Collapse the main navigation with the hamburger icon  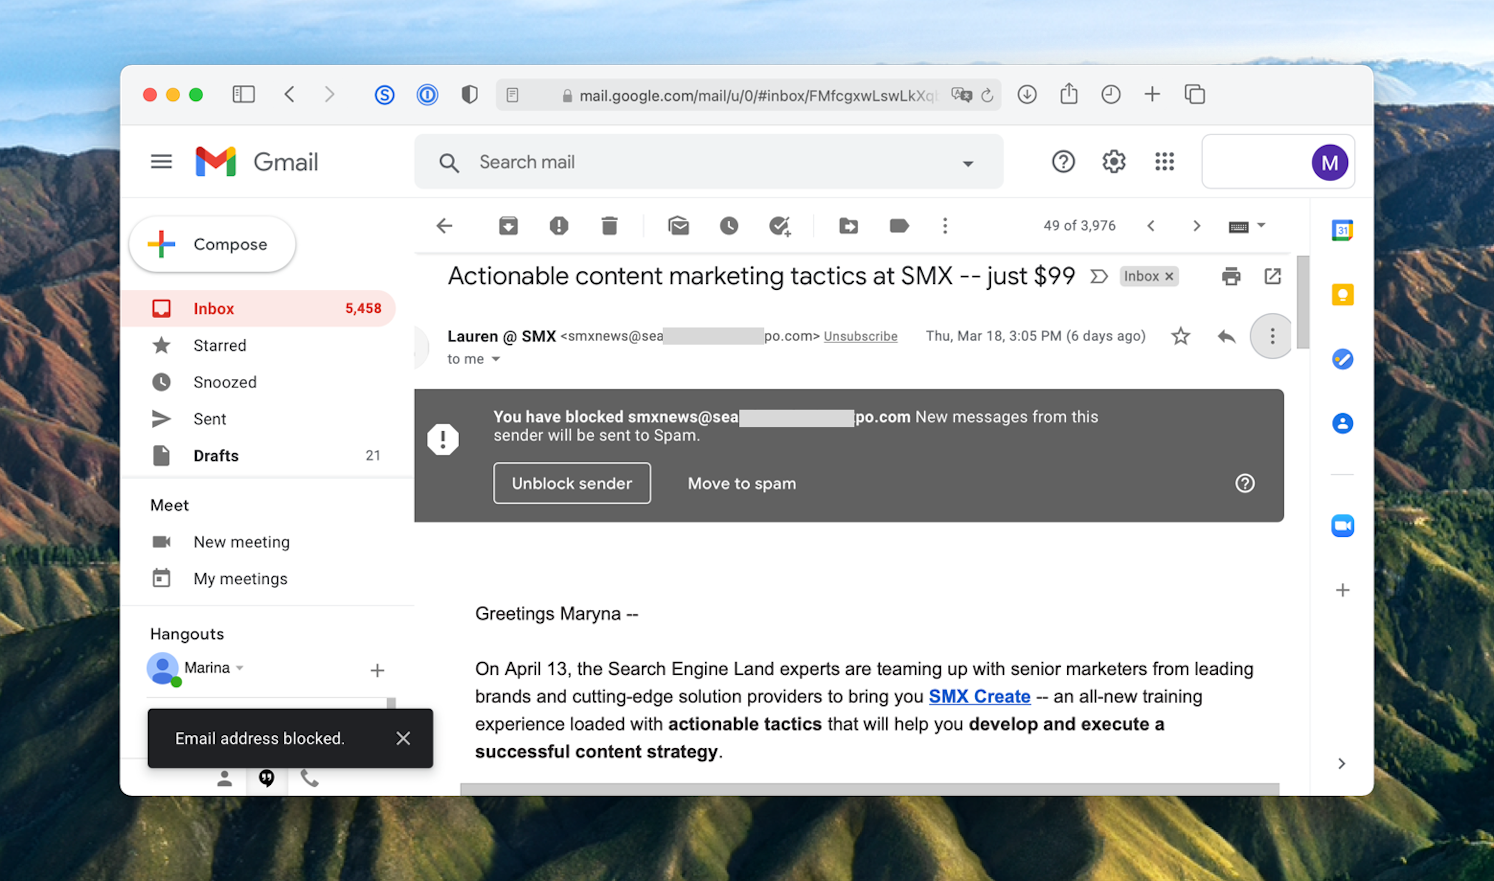click(161, 161)
